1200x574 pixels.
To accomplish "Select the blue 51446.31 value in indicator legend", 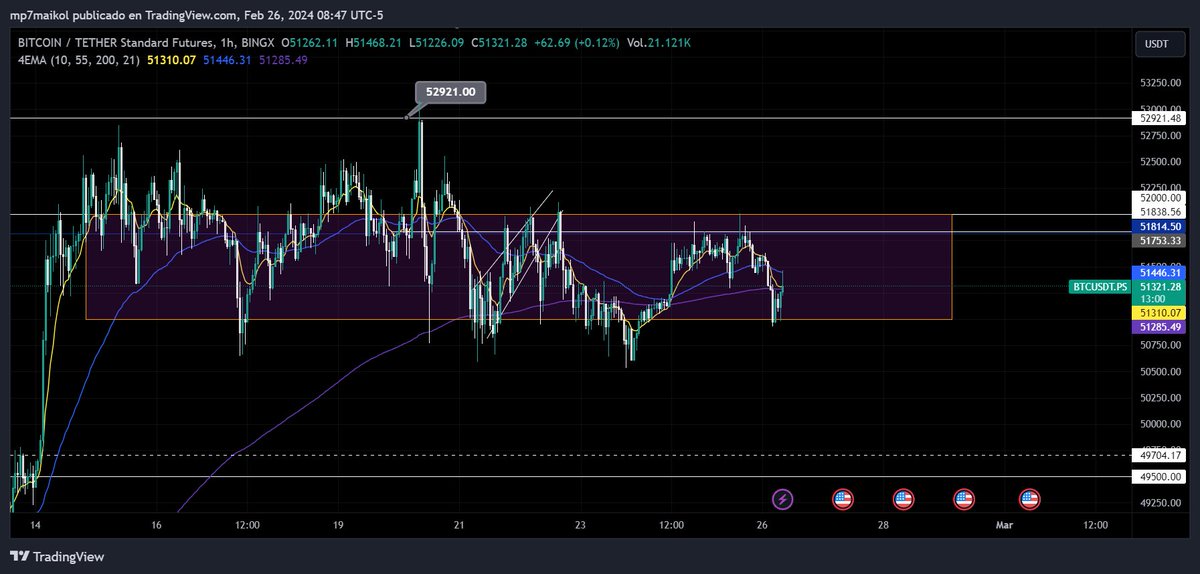I will tap(226, 60).
